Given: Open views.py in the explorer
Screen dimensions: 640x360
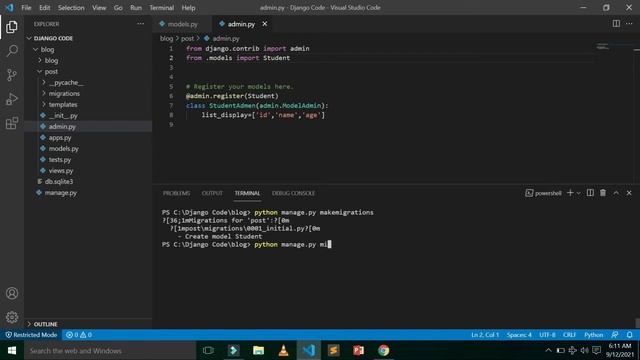Looking at the screenshot, I should [88, 171].
